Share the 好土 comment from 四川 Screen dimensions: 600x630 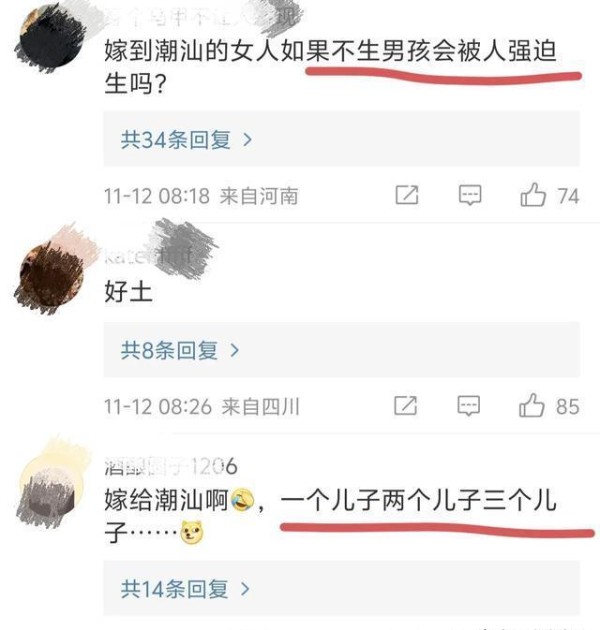[x=405, y=405]
